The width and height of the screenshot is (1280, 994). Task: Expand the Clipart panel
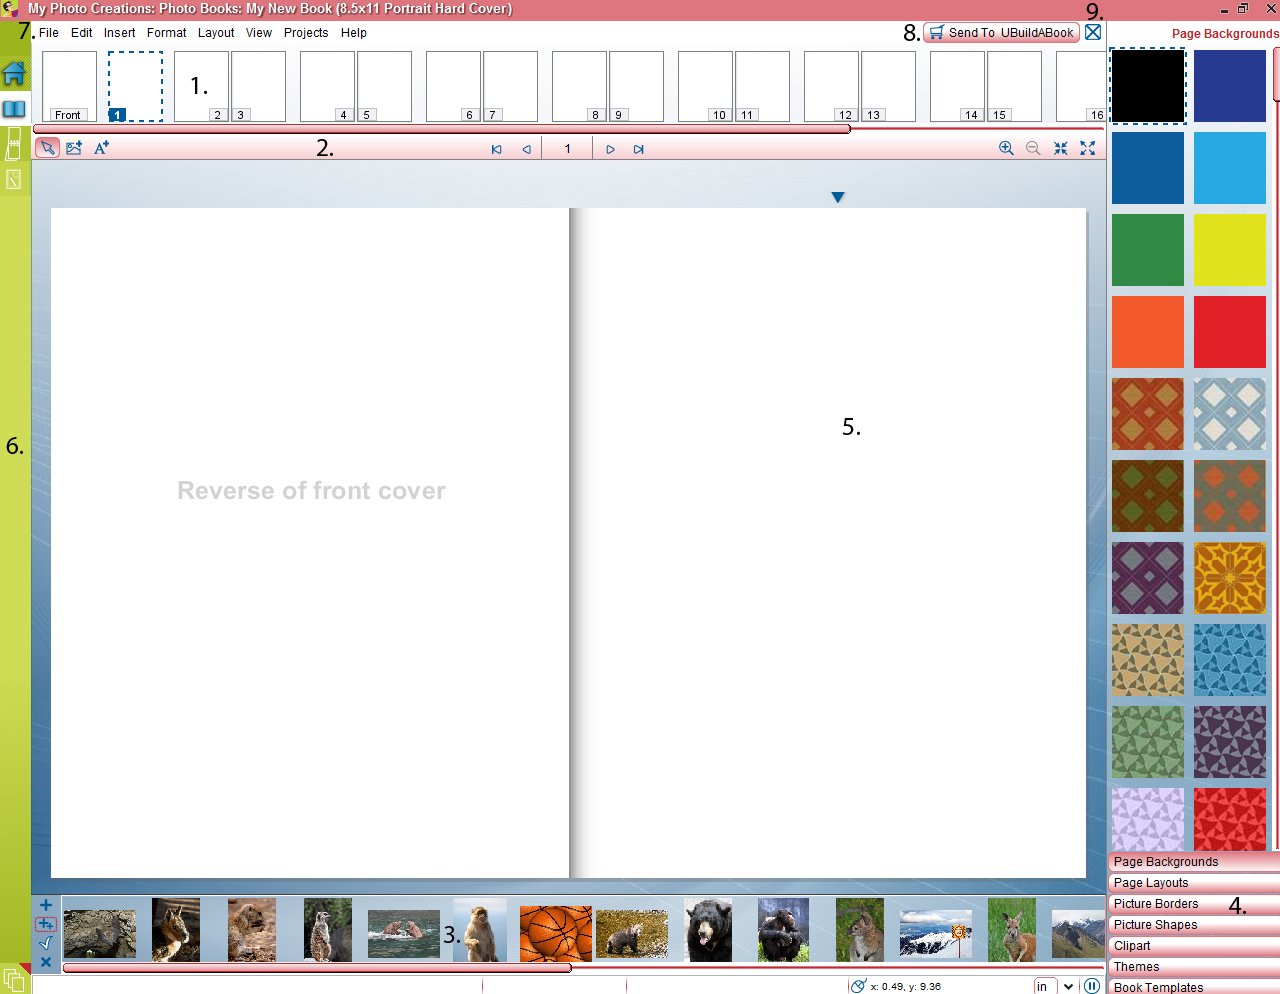[x=1194, y=945]
